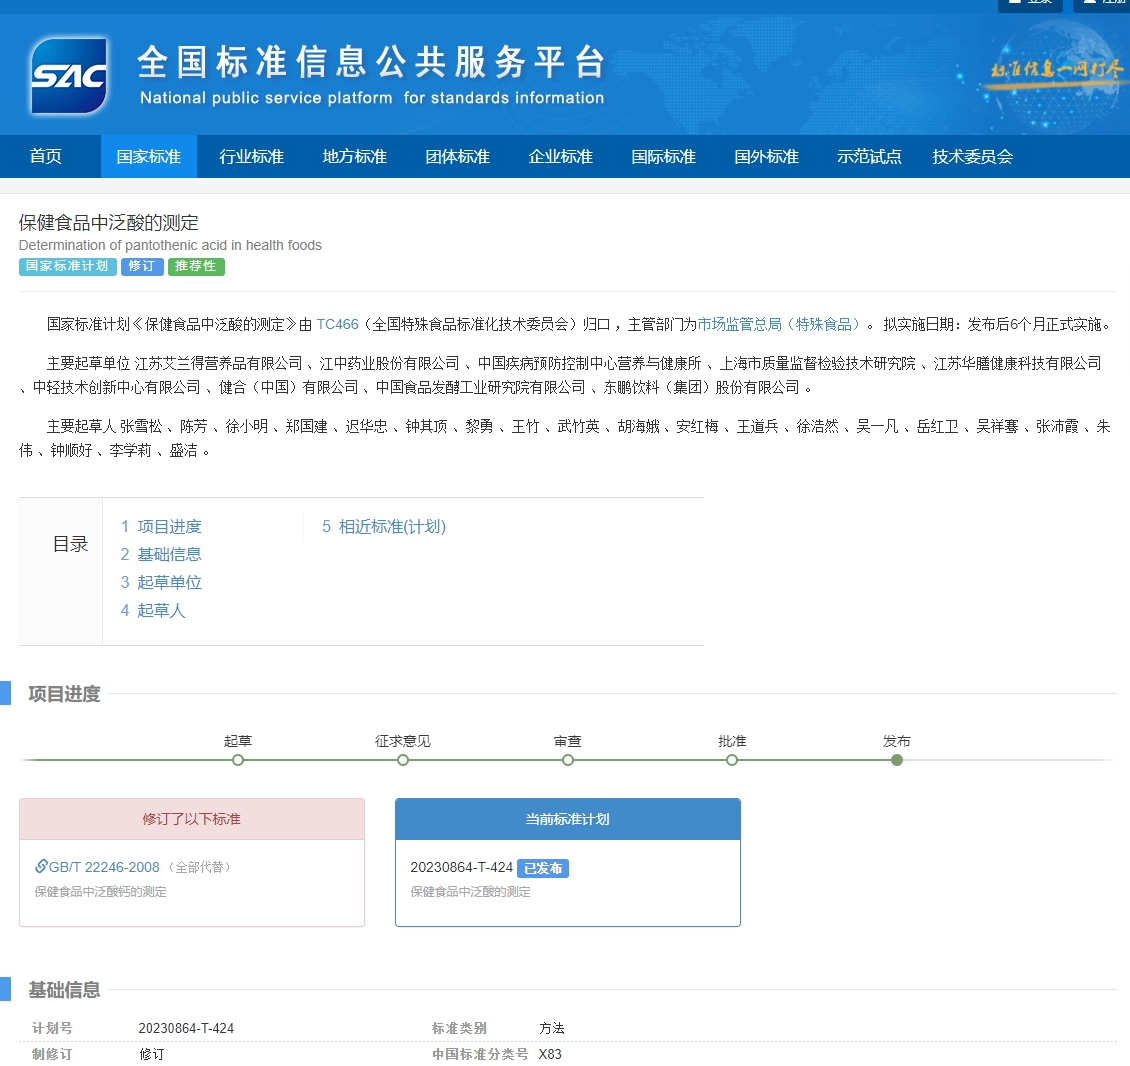
Task: Click the green 推荐性 tag
Action: (196, 266)
